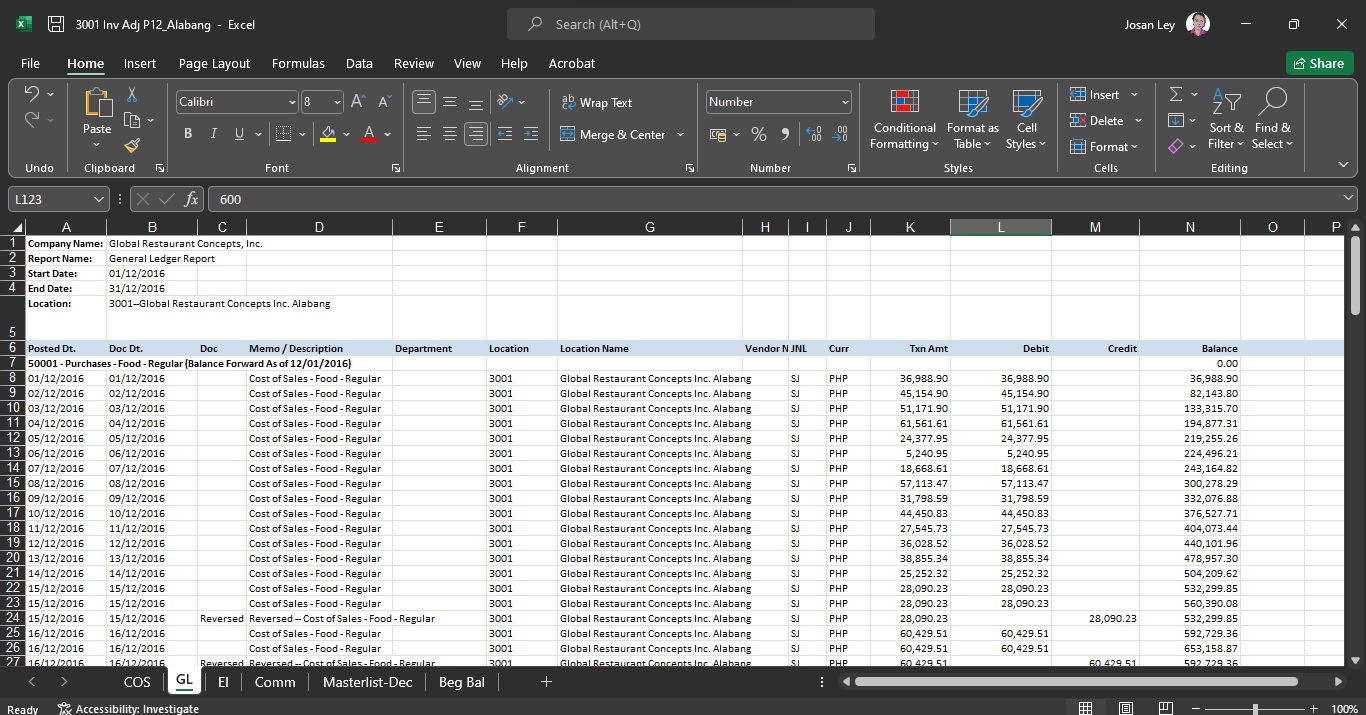Viewport: 1366px width, 715px height.
Task: Toggle Italic formatting
Action: pos(213,134)
